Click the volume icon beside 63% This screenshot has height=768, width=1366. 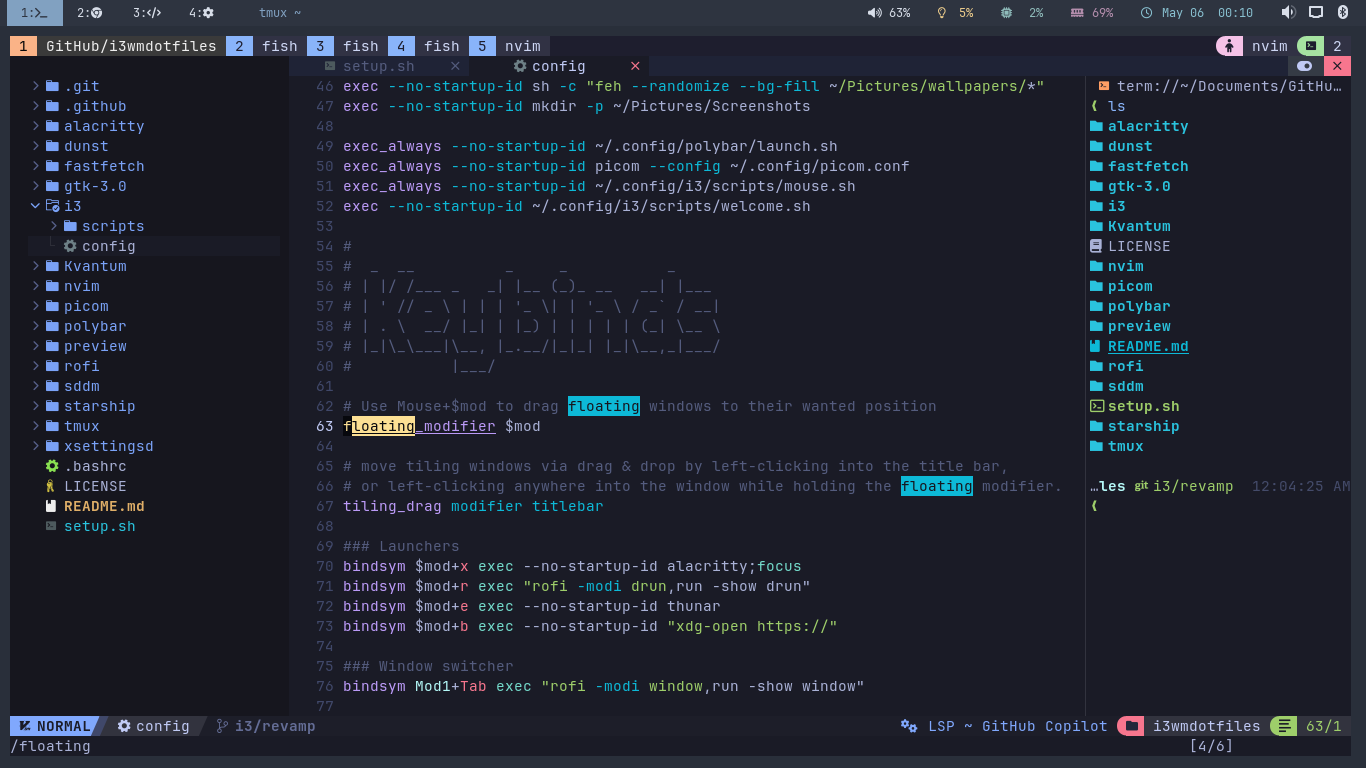point(874,13)
